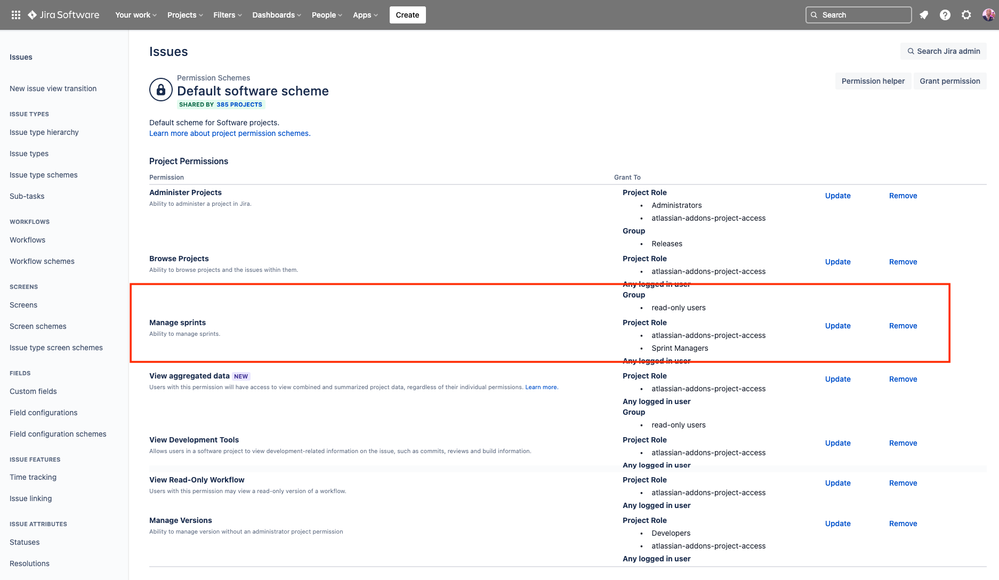This screenshot has height=580, width=999.
Task: Open Issue type schemes in sidebar
Action: tap(43, 175)
